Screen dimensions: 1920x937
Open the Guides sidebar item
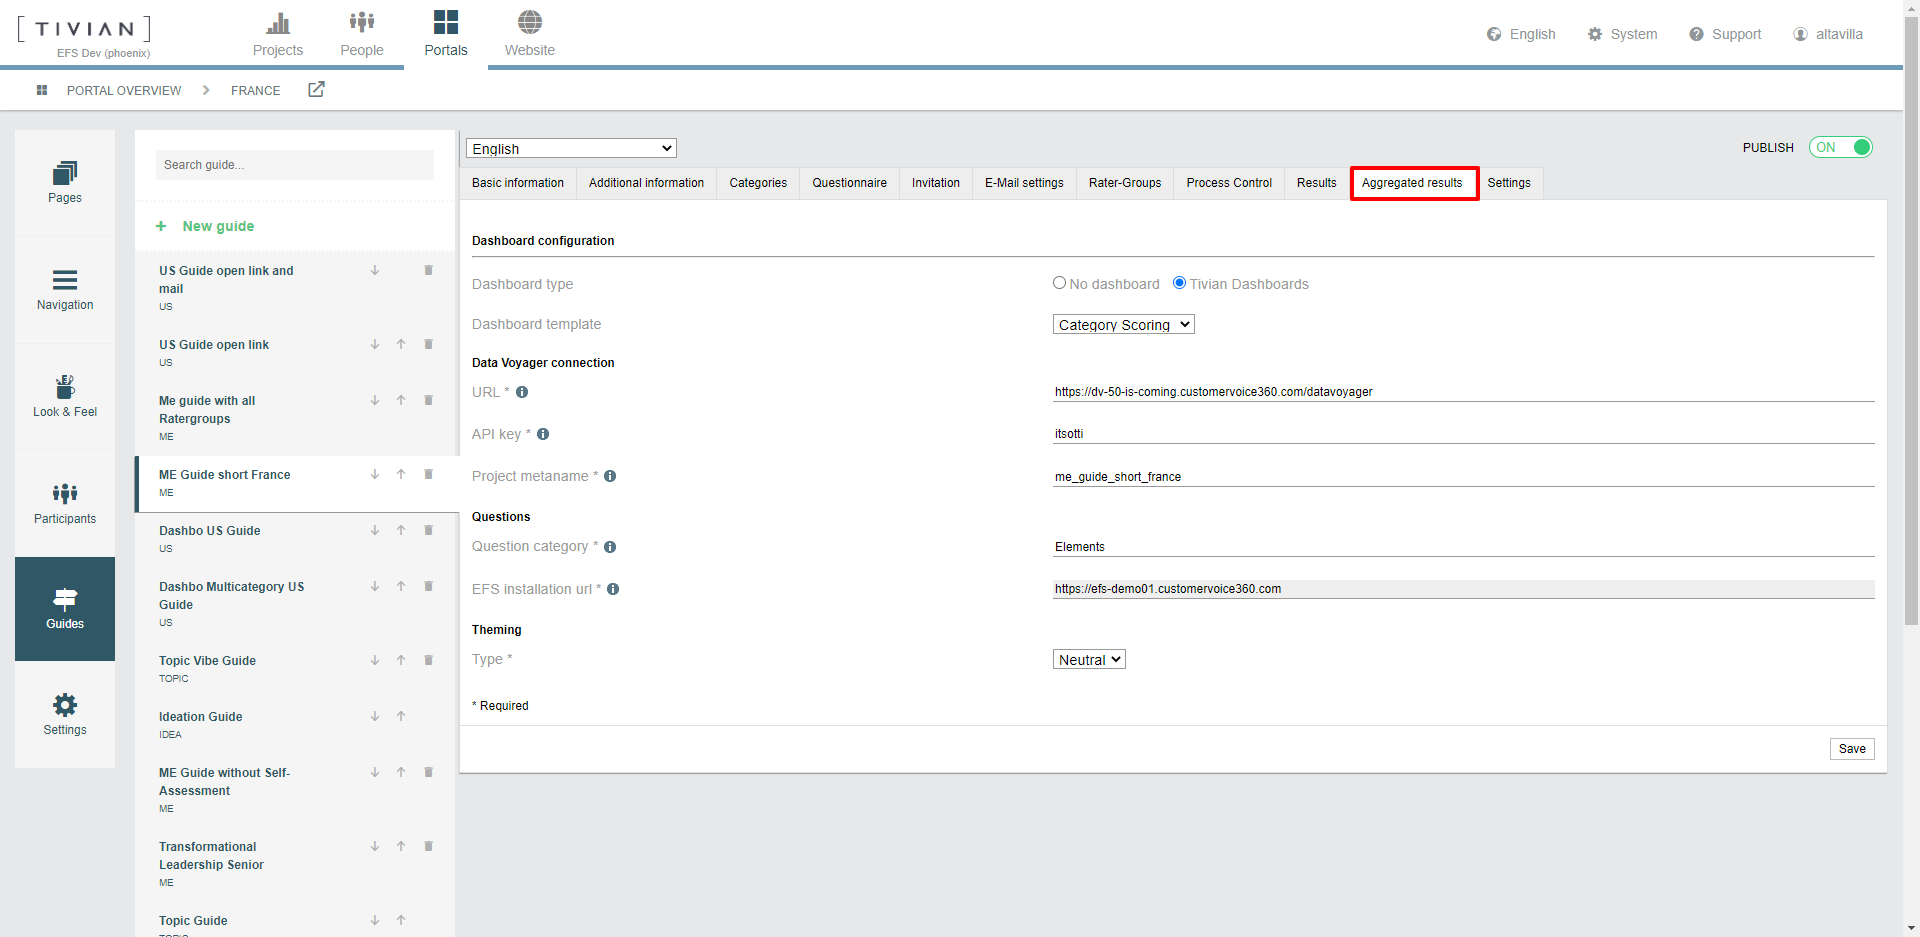coord(65,609)
